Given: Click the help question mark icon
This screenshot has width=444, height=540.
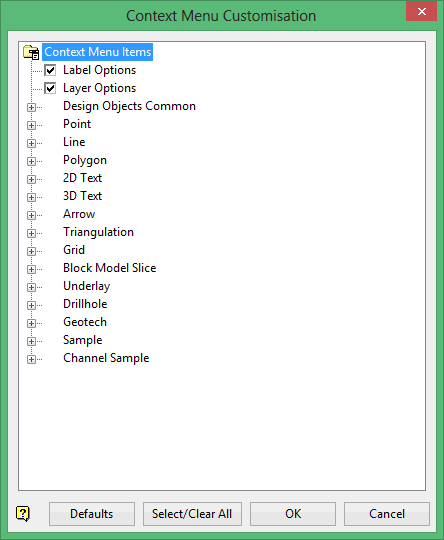Looking at the screenshot, I should pos(23,514).
